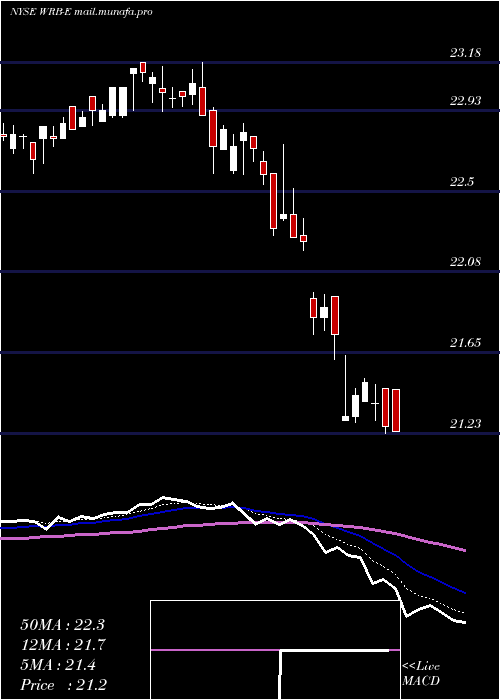Screen dimensions: 500x700
Task: Click the 21.23 price level label
Action: (x=465, y=424)
